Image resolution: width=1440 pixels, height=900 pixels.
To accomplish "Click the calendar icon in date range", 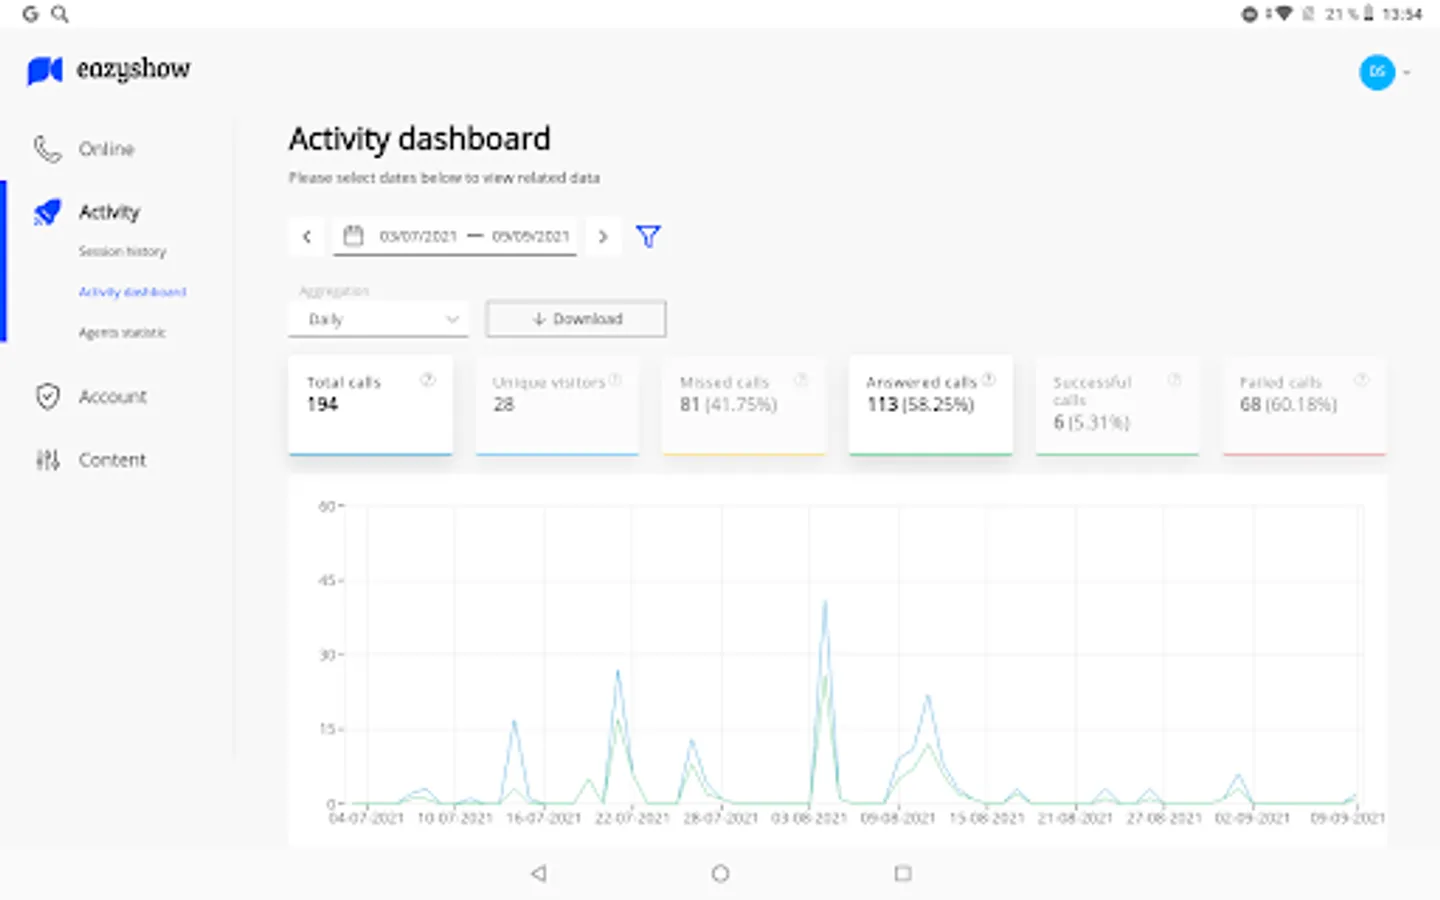I will point(353,236).
